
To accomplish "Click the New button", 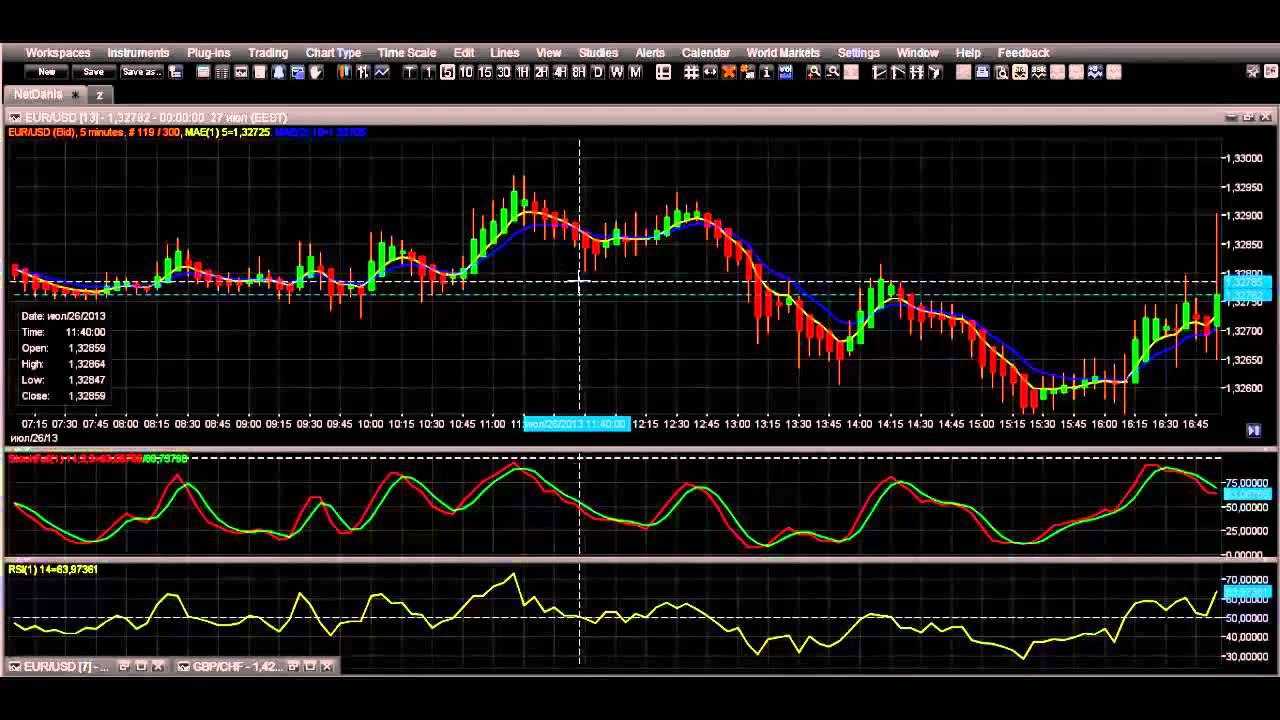I will click(47, 72).
